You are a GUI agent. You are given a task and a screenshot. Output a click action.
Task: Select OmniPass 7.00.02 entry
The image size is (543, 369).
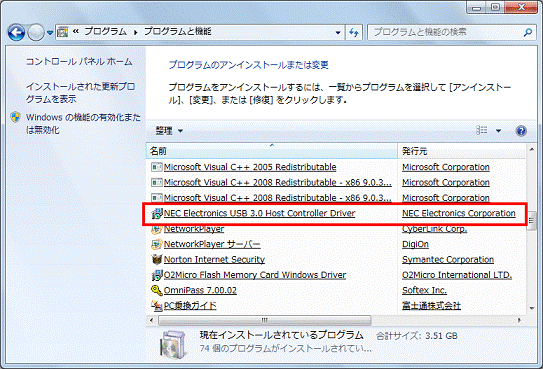click(200, 290)
